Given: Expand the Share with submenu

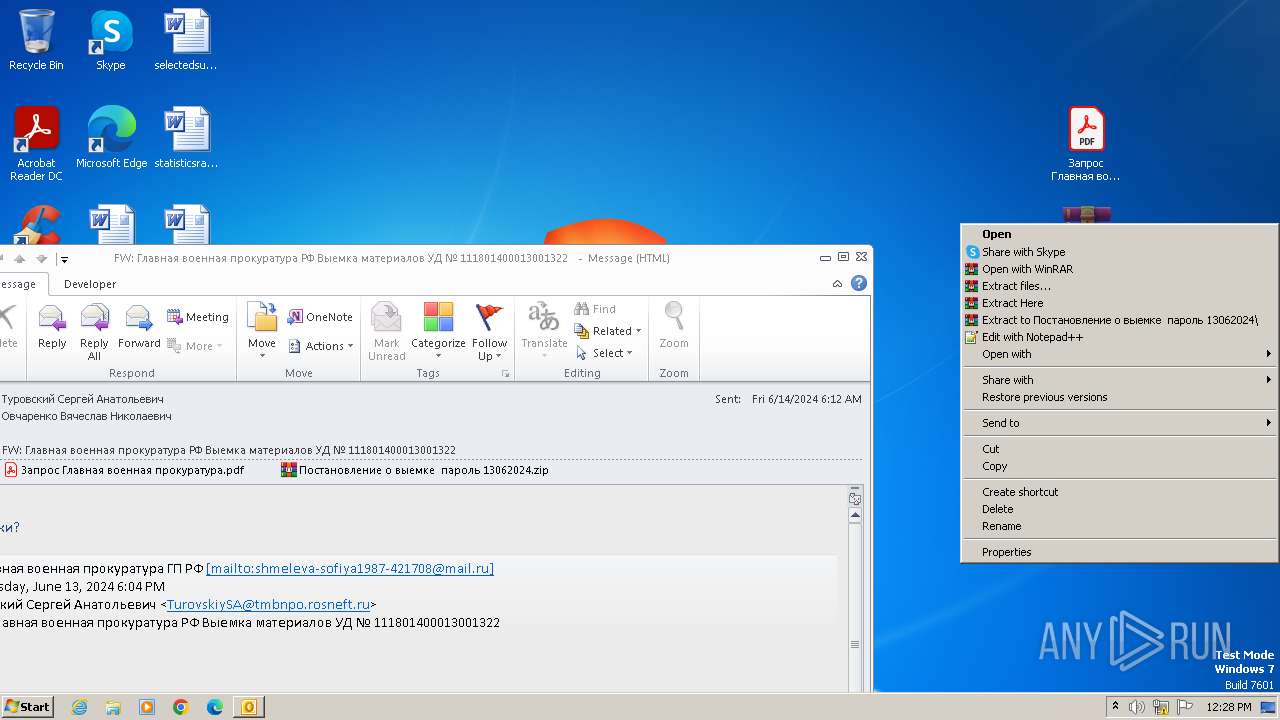Looking at the screenshot, I should 1119,380.
